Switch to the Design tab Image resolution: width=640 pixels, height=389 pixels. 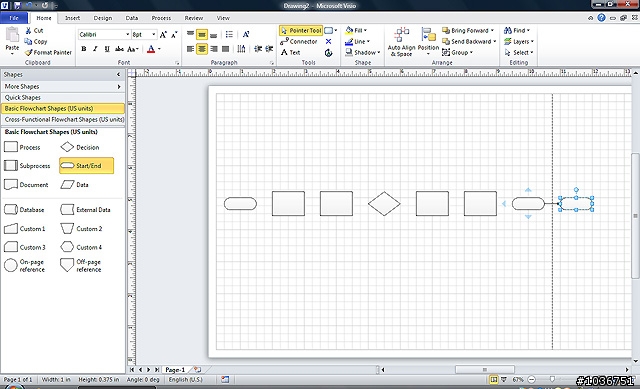tap(102, 18)
